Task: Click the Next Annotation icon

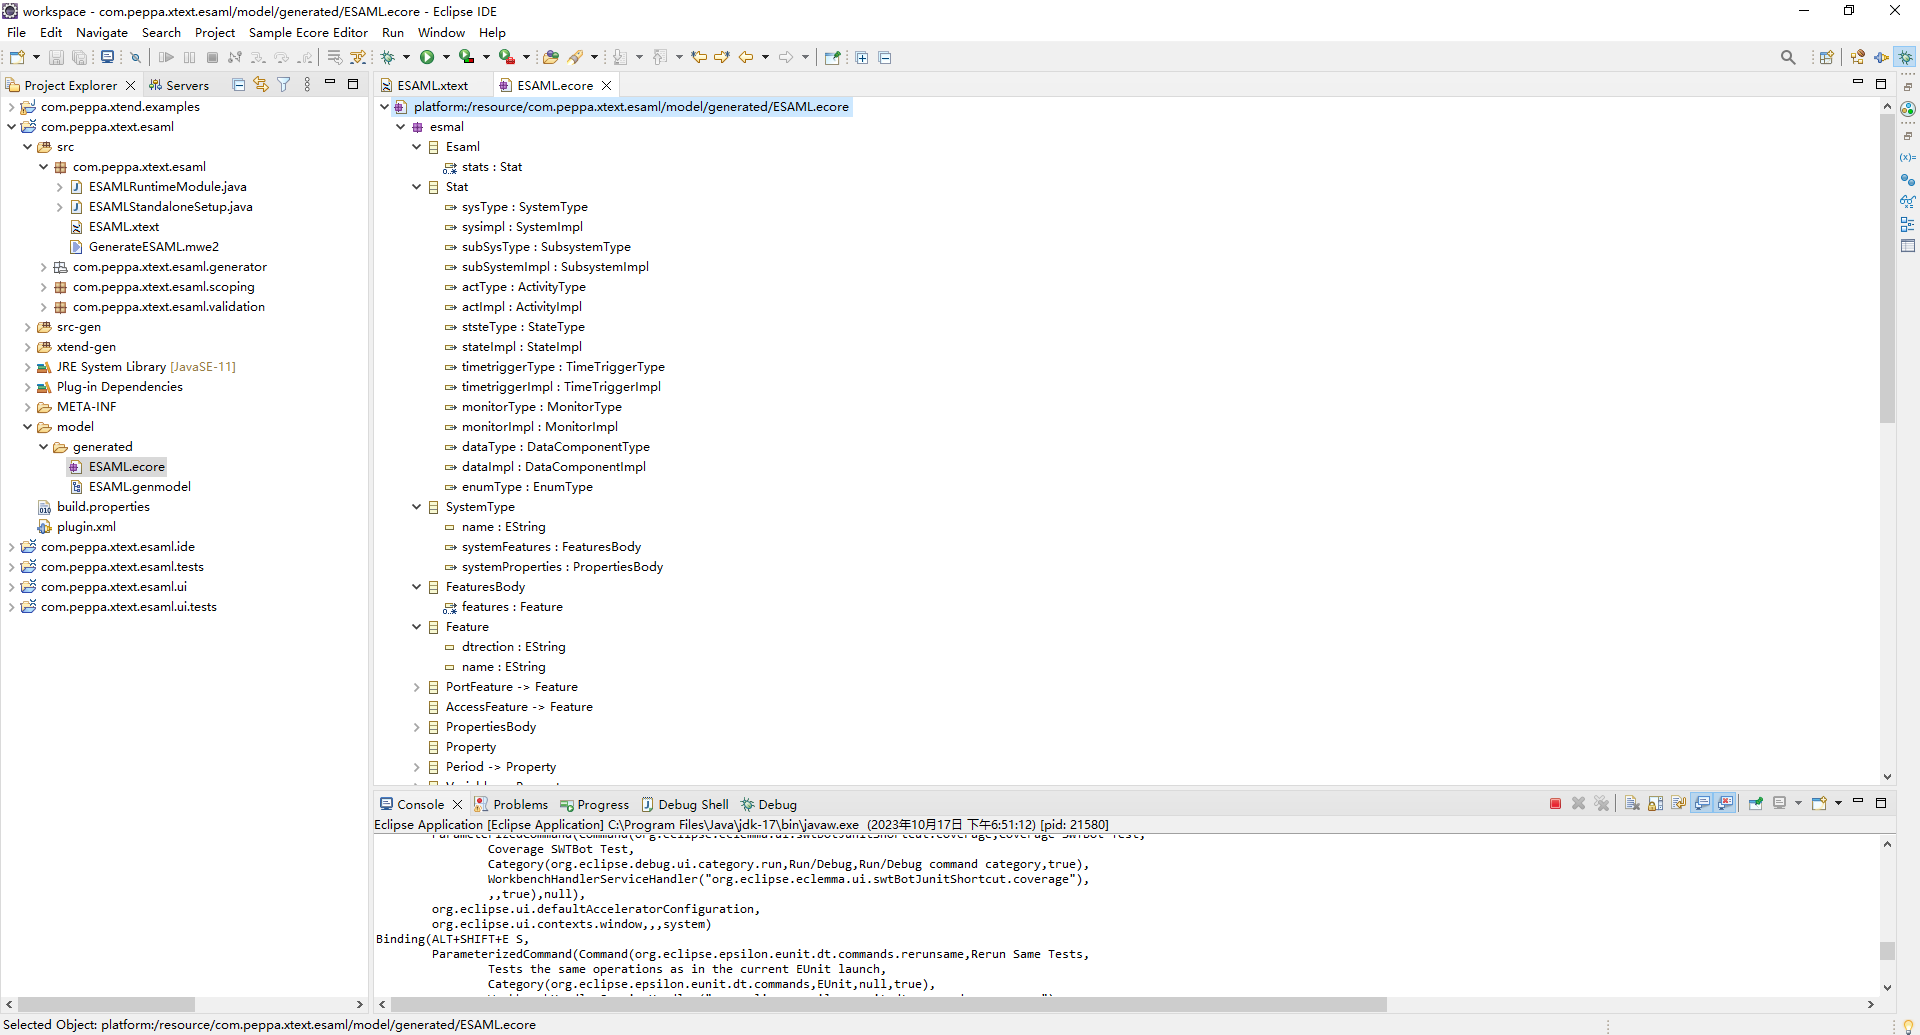Action: point(619,57)
